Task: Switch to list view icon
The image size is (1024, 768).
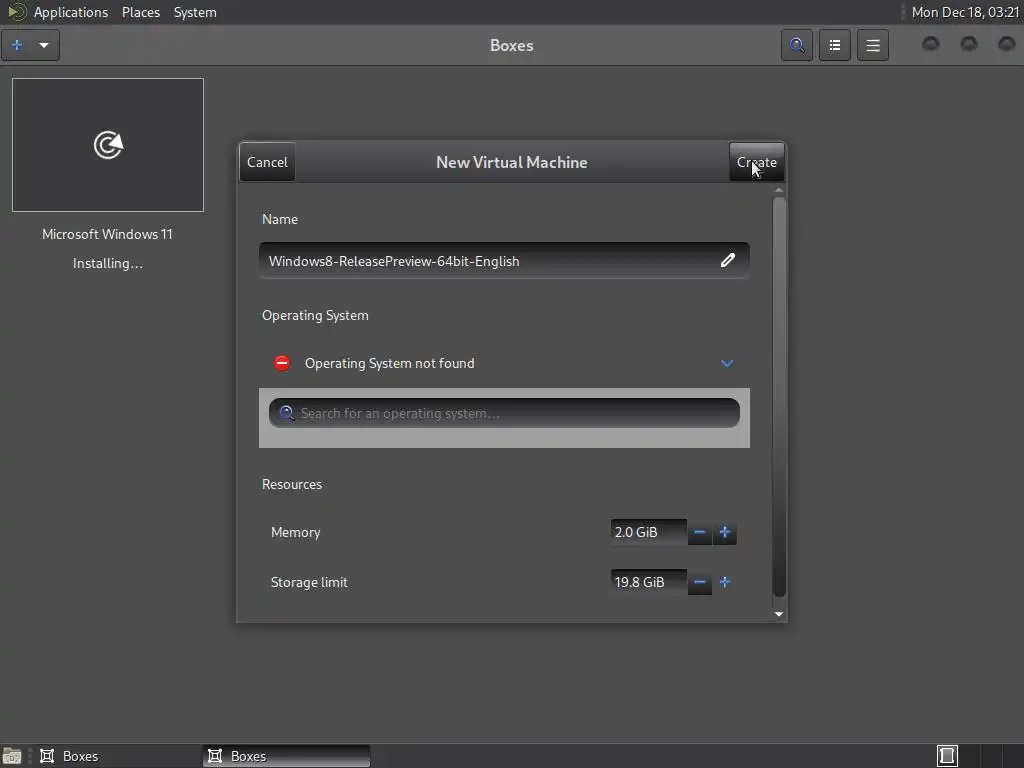Action: coord(835,45)
